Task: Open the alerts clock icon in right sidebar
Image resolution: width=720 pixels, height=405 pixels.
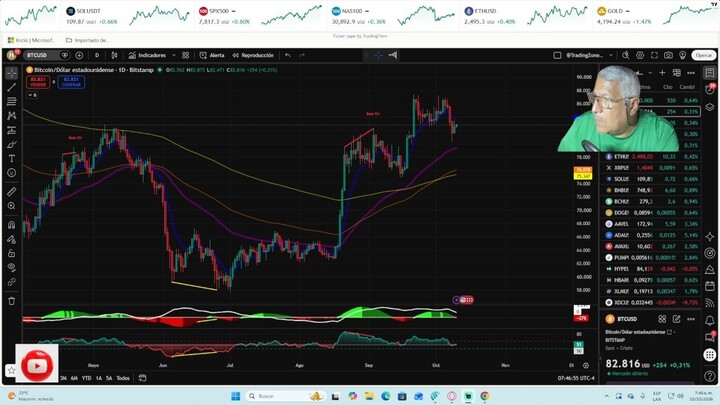Action: coord(710,90)
